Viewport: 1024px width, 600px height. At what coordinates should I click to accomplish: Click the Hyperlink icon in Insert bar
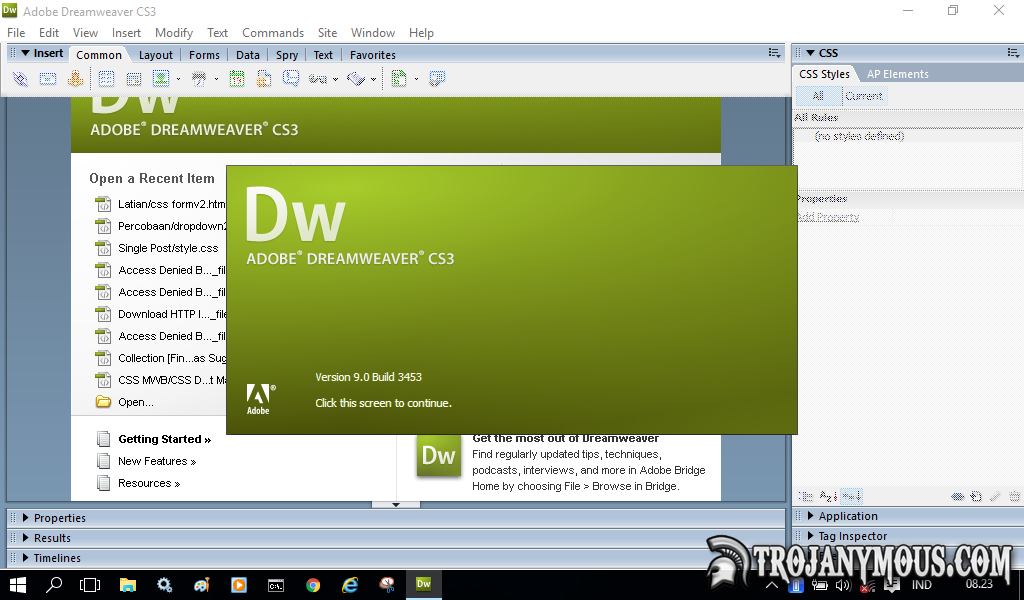point(20,79)
